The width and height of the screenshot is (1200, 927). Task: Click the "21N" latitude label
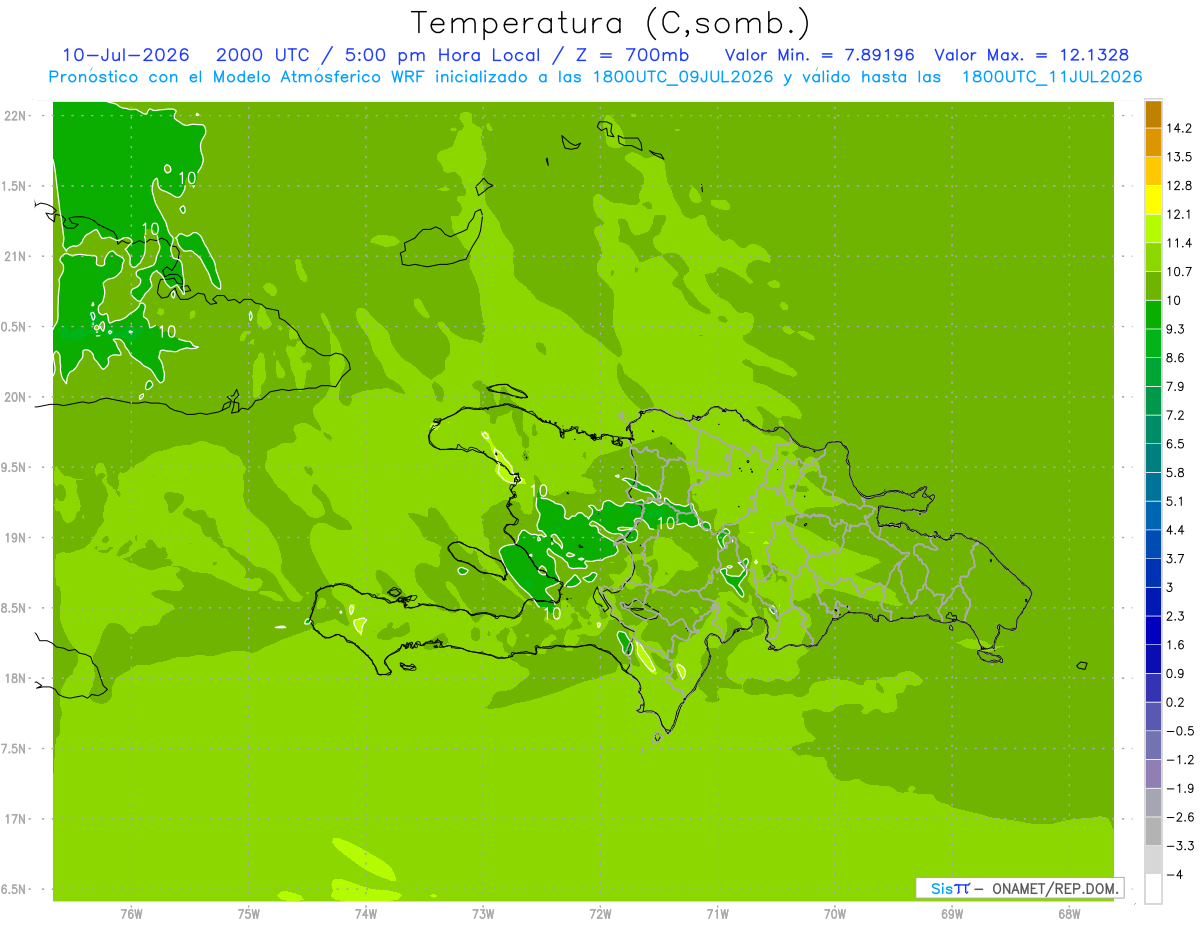tap(15, 256)
